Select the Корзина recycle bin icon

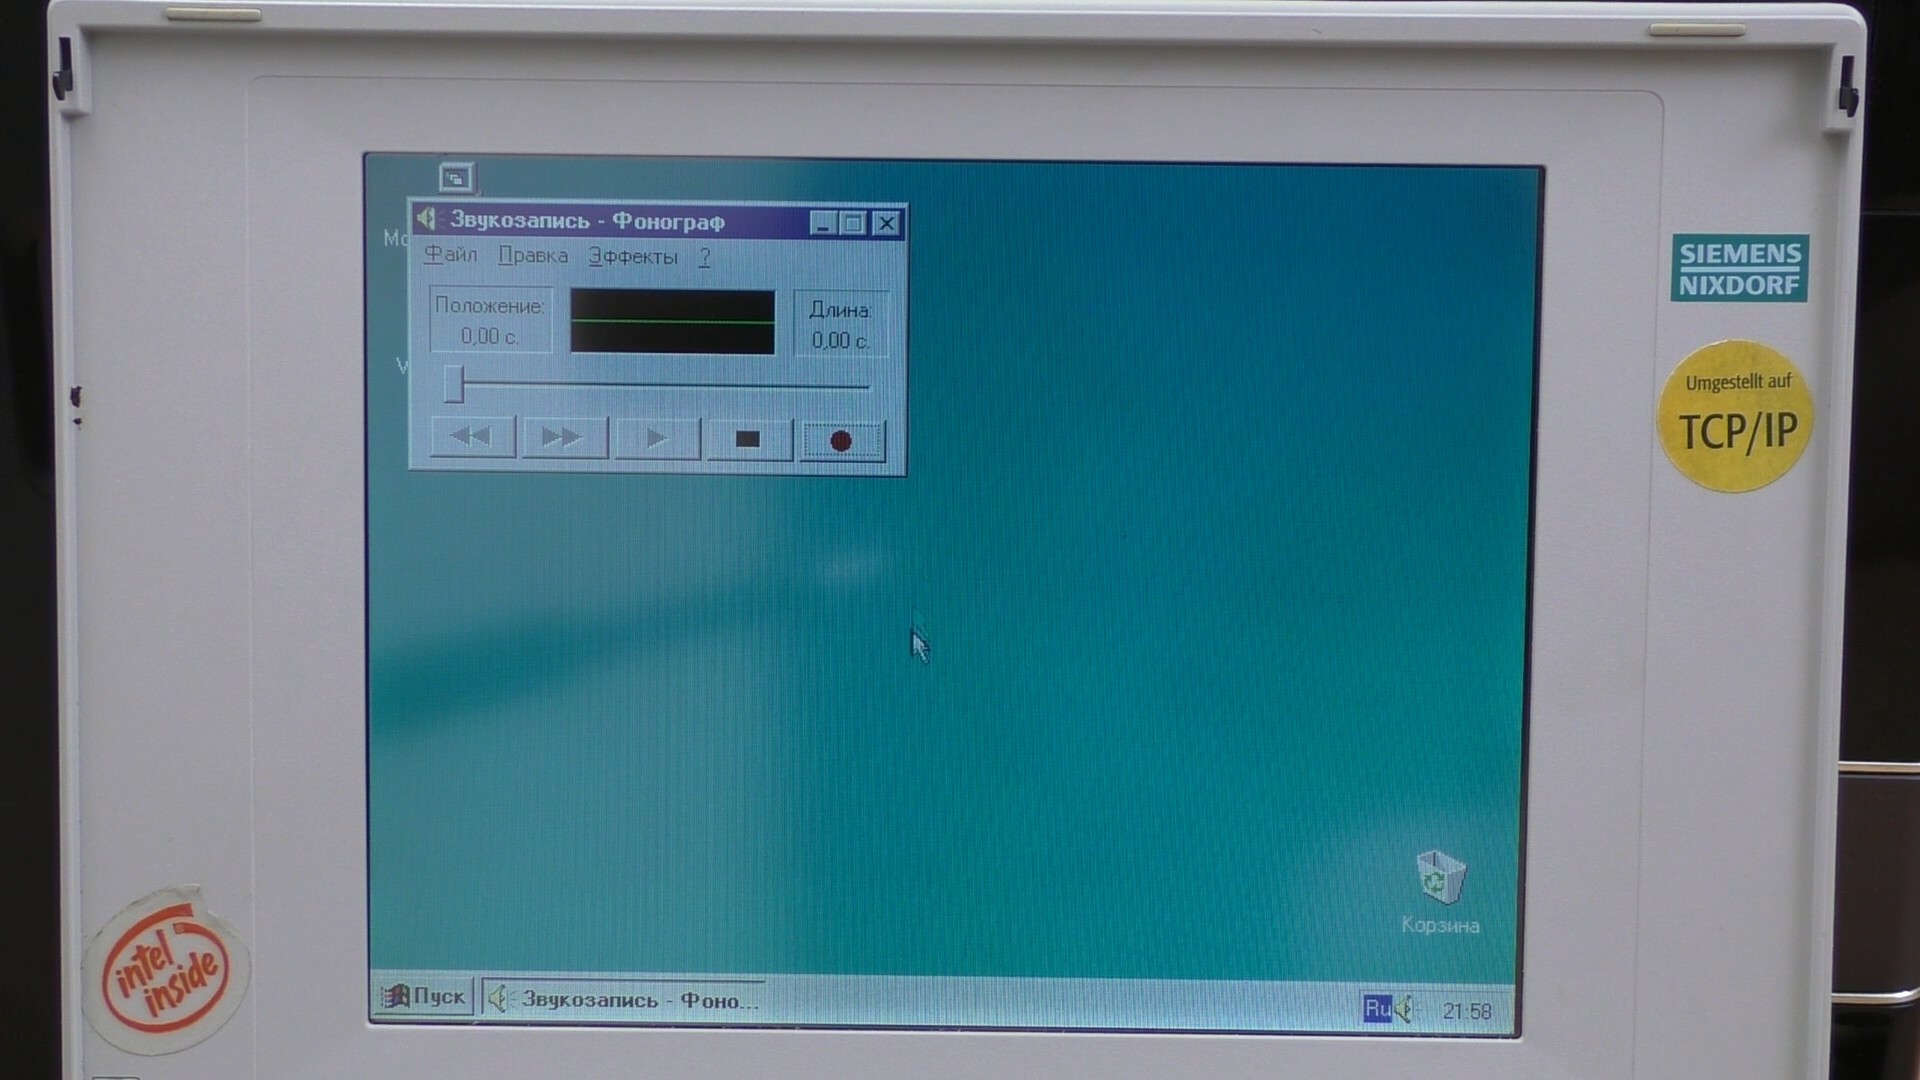coord(1440,878)
